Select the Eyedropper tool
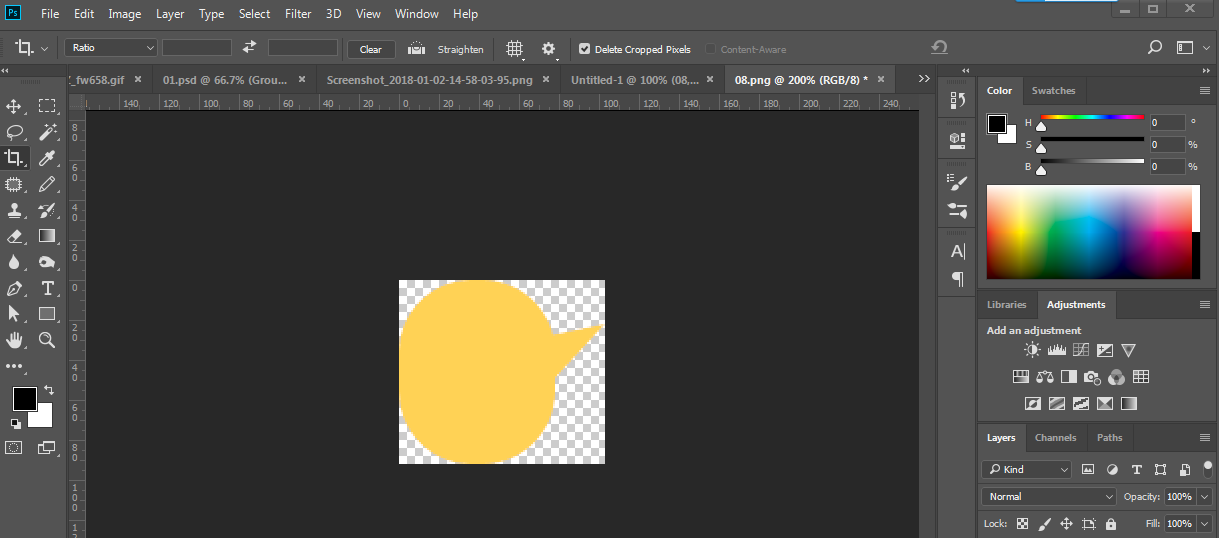The height and width of the screenshot is (538, 1219). pyautogui.click(x=47, y=158)
